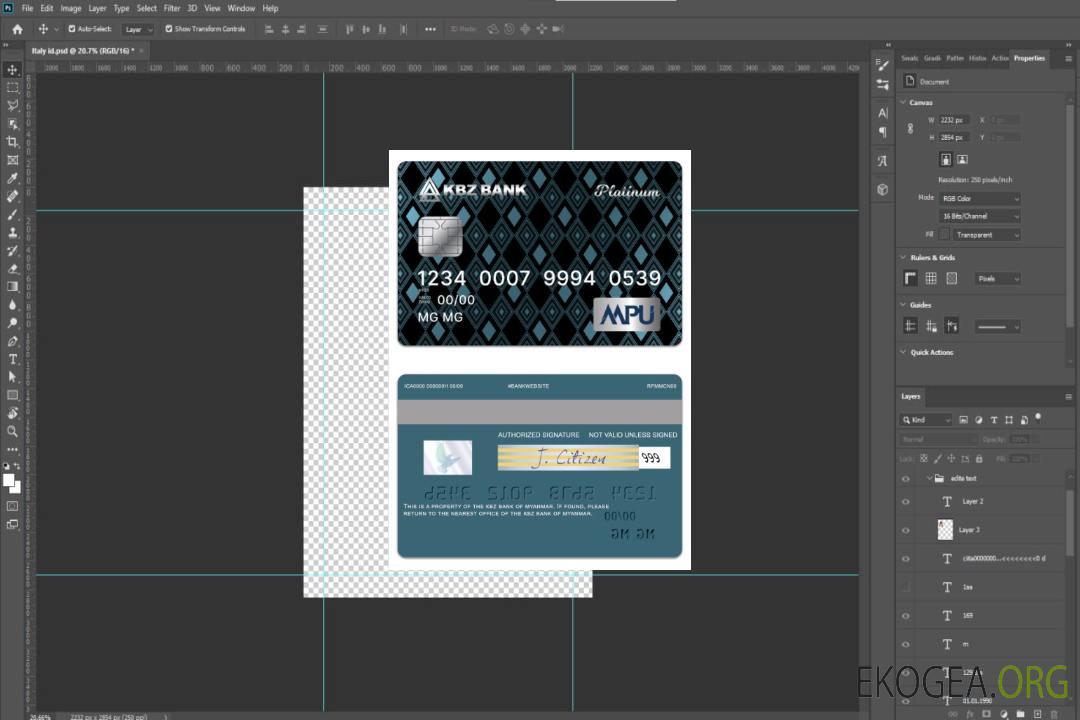
Task: Open the Brush Settings panel icon
Action: (883, 65)
